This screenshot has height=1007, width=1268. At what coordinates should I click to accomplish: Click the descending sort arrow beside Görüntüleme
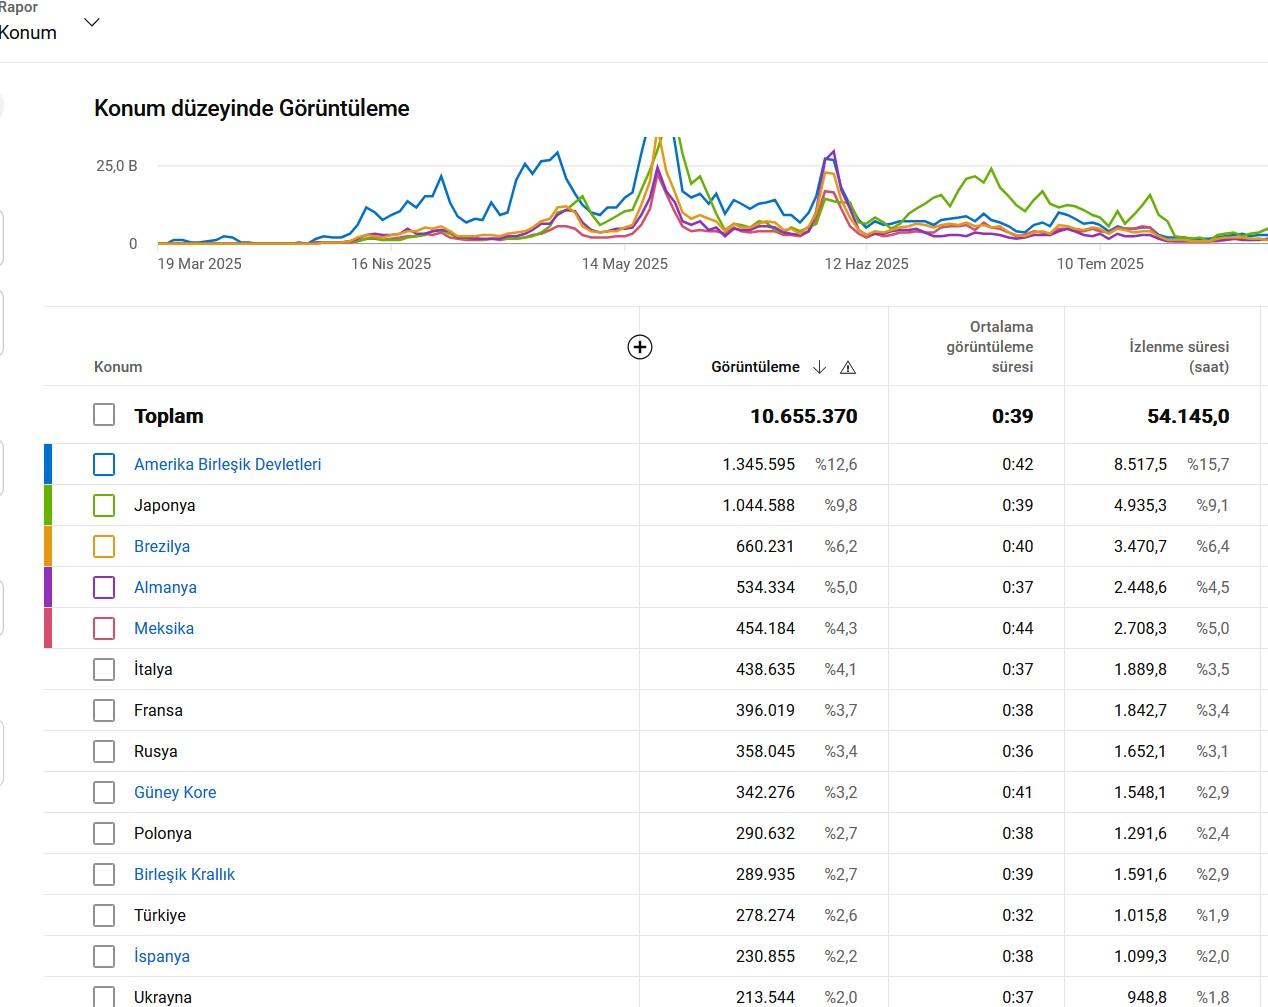(x=819, y=367)
